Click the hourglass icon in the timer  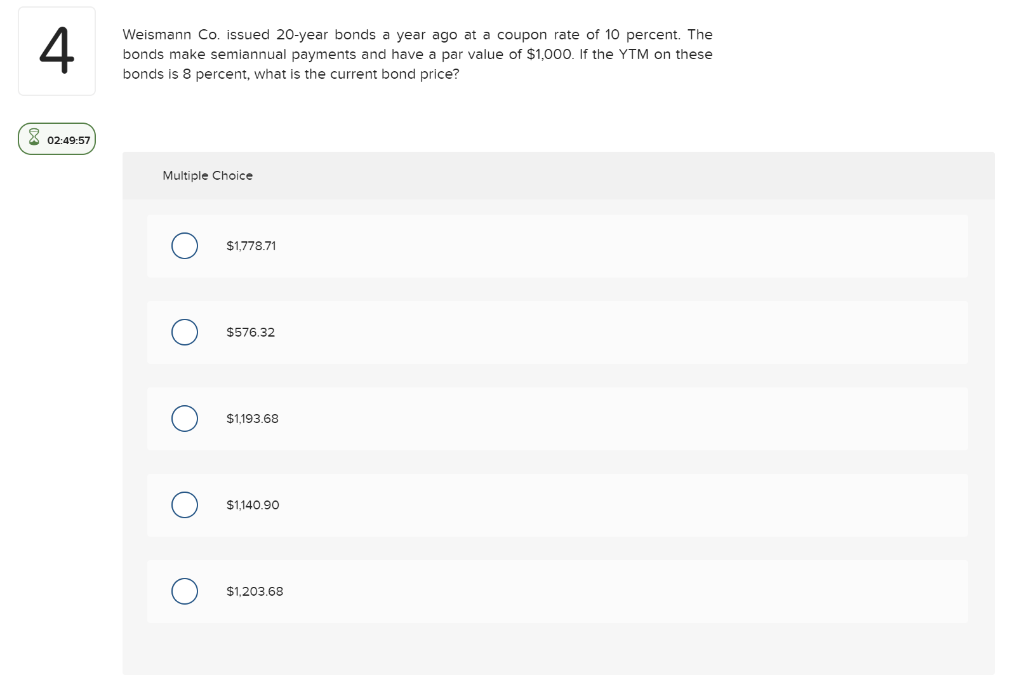click(x=33, y=140)
